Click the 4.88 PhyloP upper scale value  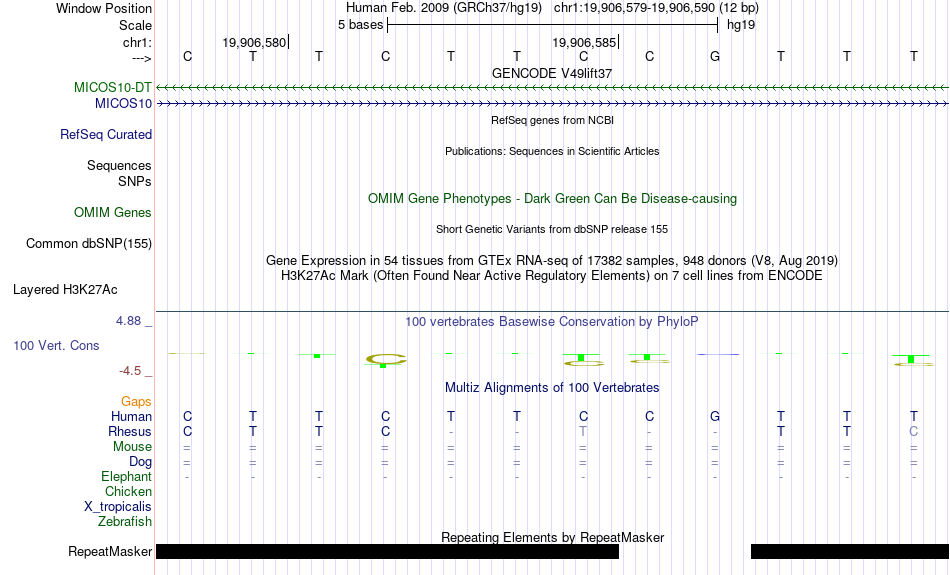pos(128,321)
